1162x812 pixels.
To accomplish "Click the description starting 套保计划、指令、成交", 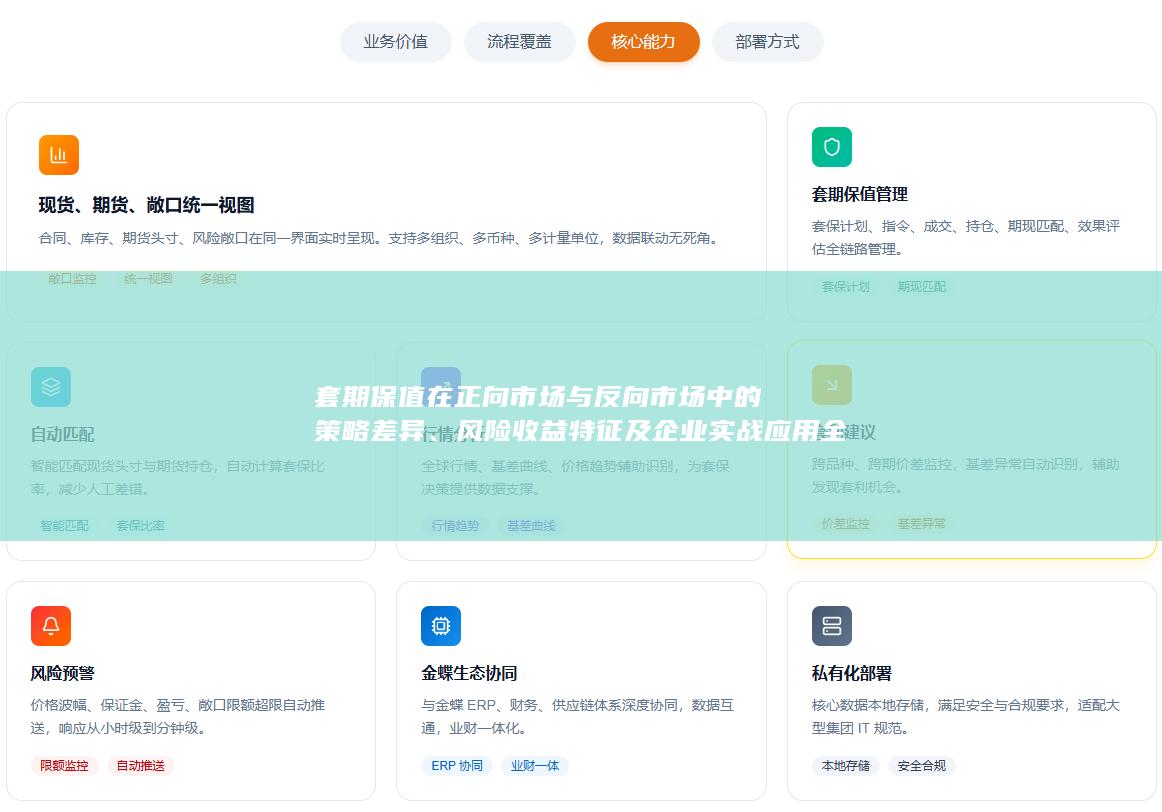I will 966,237.
